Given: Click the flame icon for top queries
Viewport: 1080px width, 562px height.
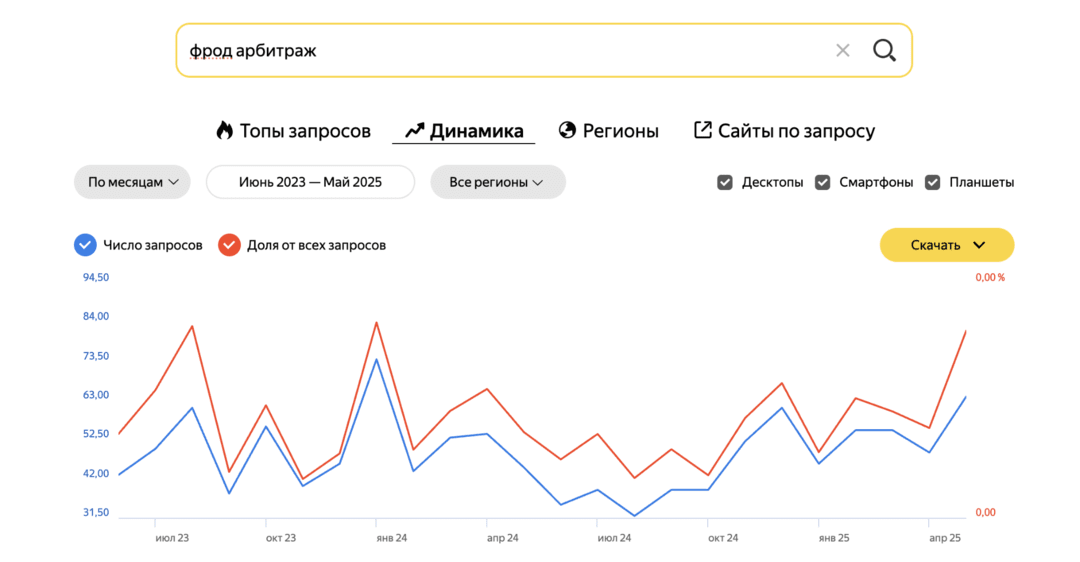Looking at the screenshot, I should [224, 131].
